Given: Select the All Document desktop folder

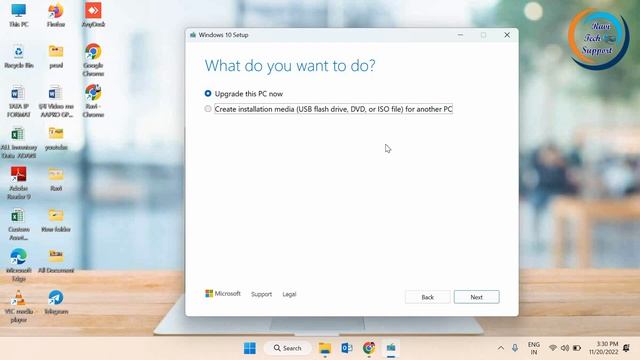Looking at the screenshot, I should 56,261.
